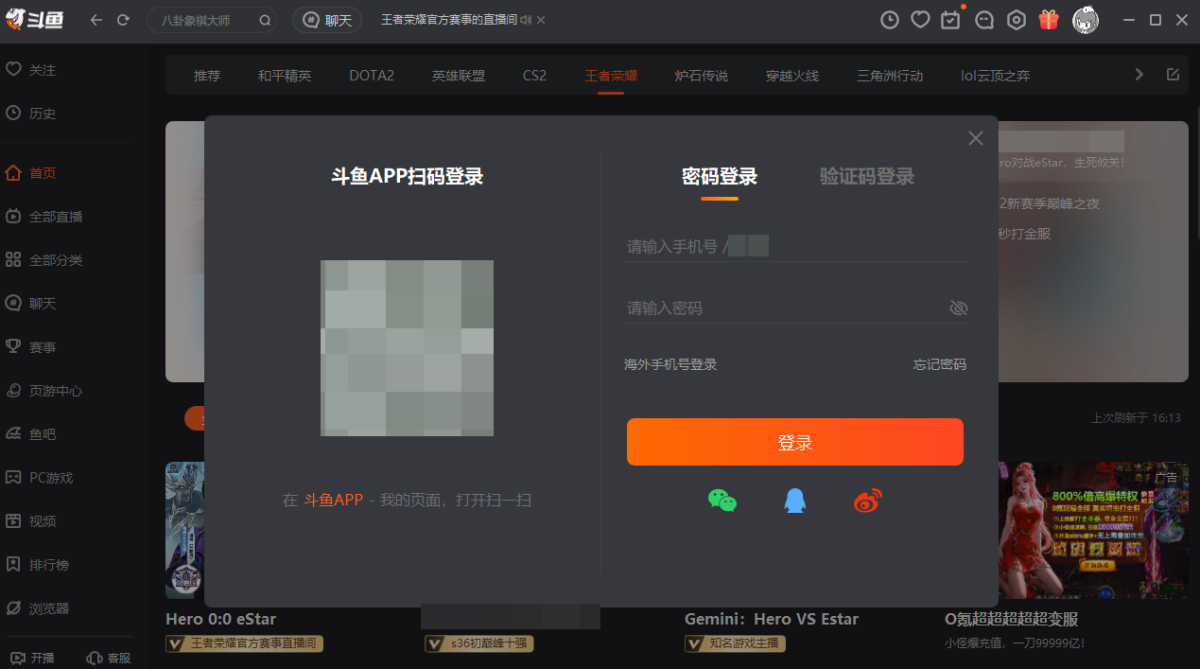Toggle password visibility eye icon
Screen dimensions: 1200x669
click(958, 308)
